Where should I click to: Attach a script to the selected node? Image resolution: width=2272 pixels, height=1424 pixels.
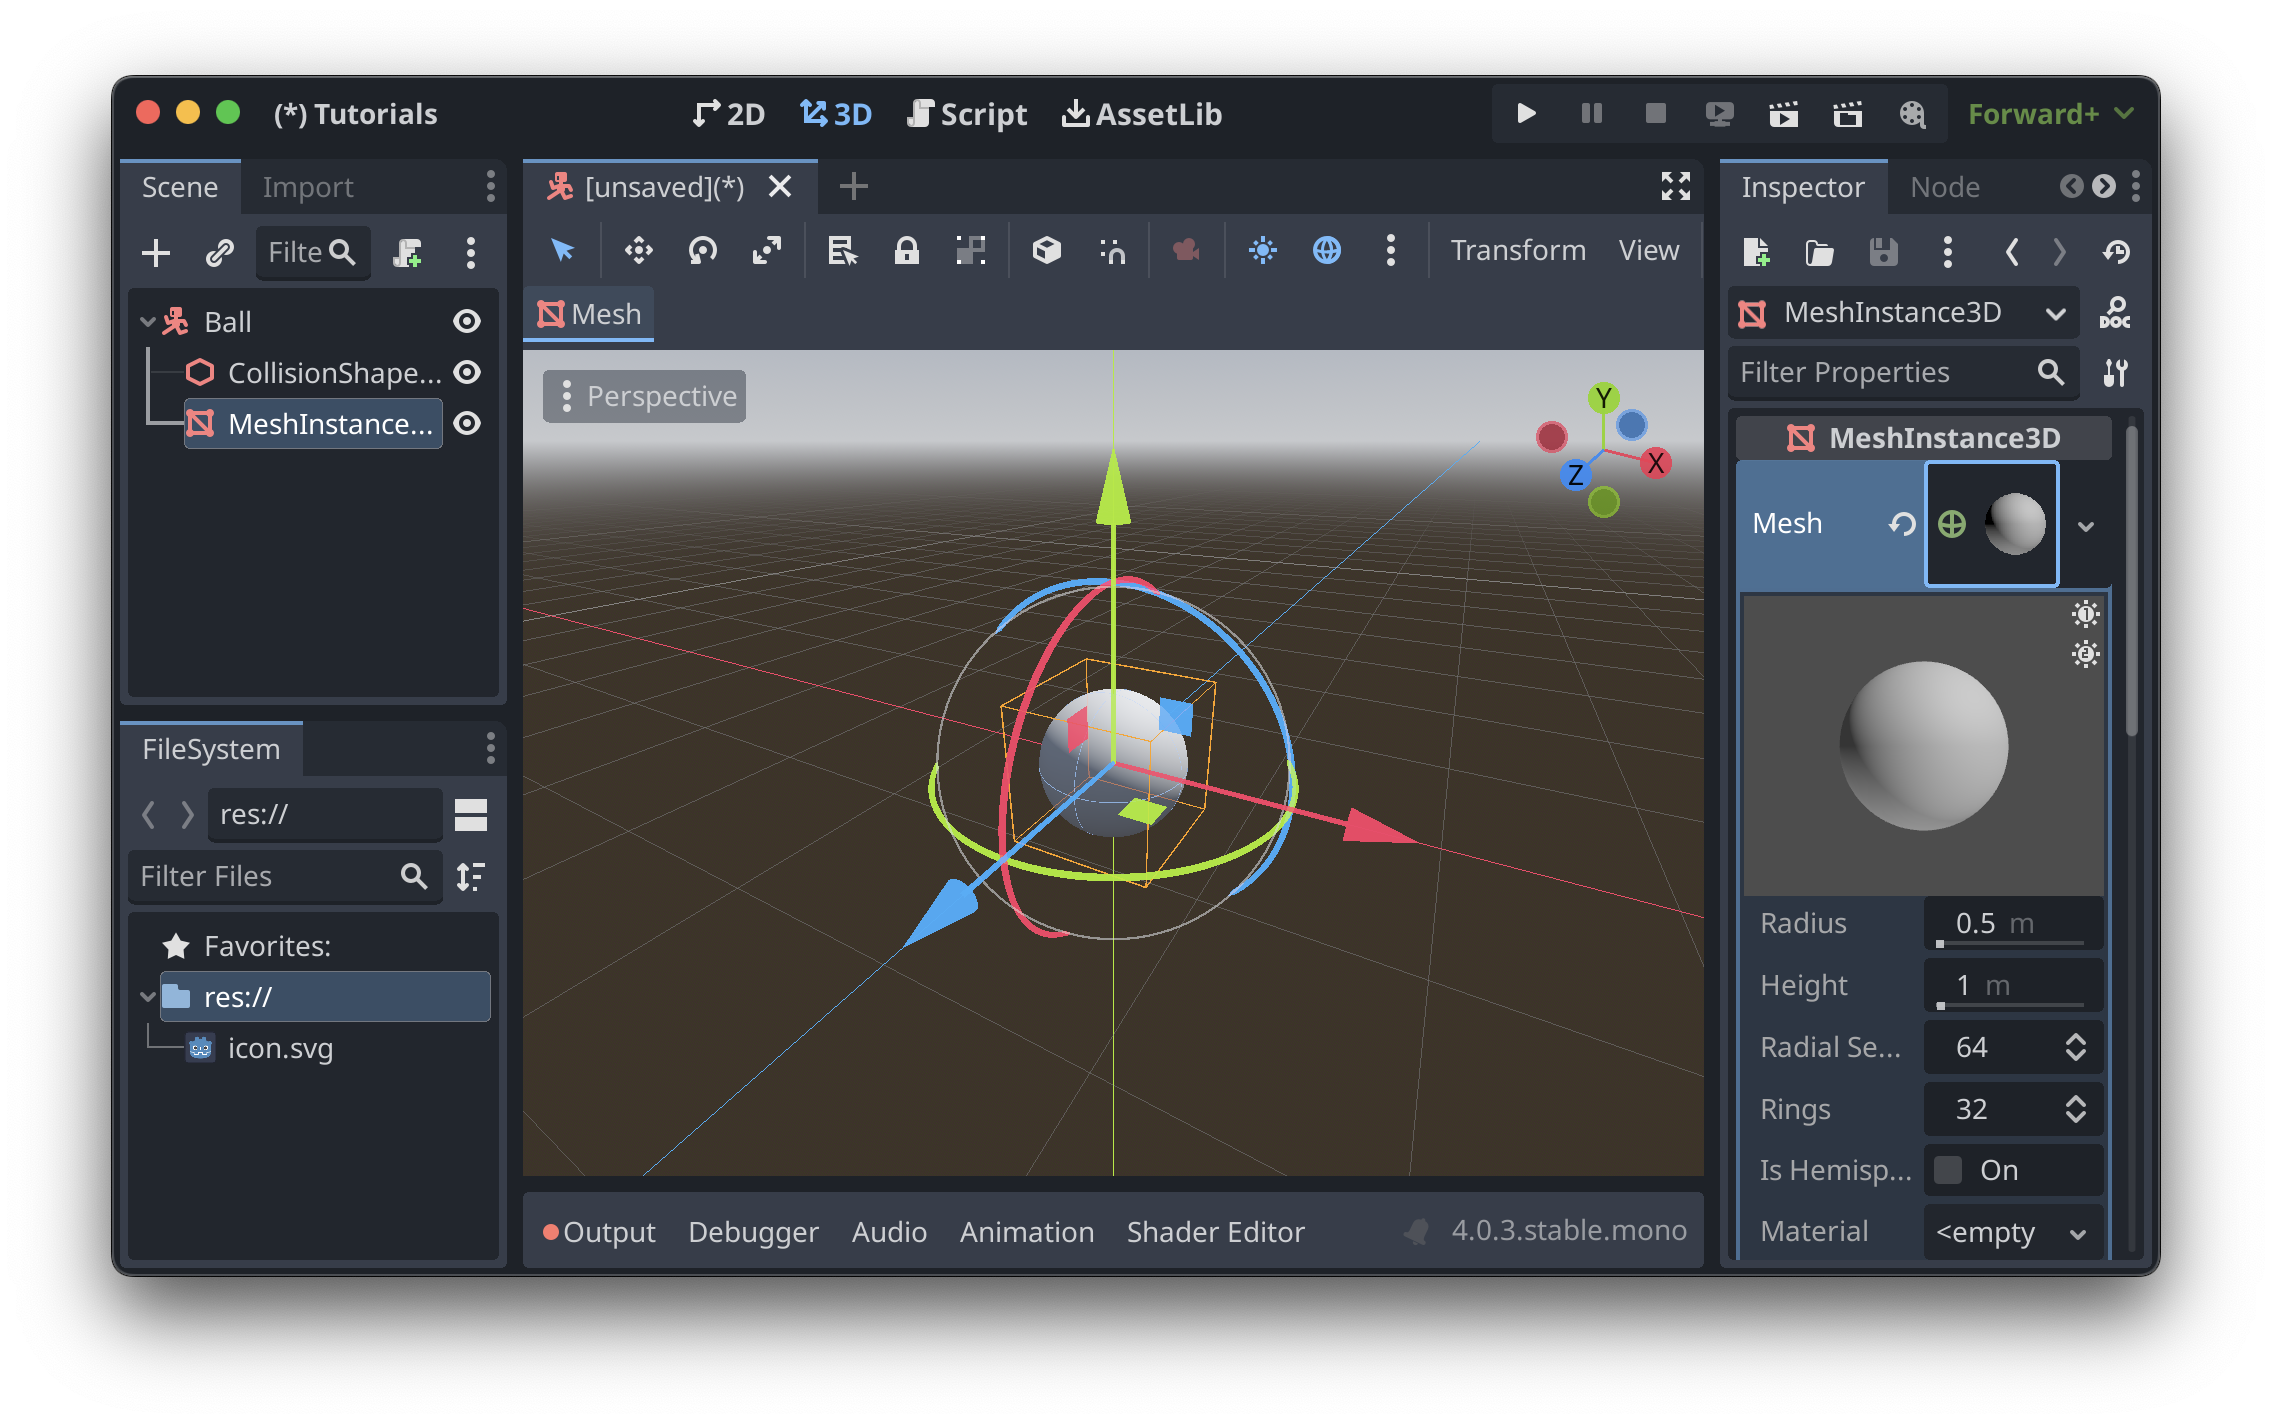407,252
